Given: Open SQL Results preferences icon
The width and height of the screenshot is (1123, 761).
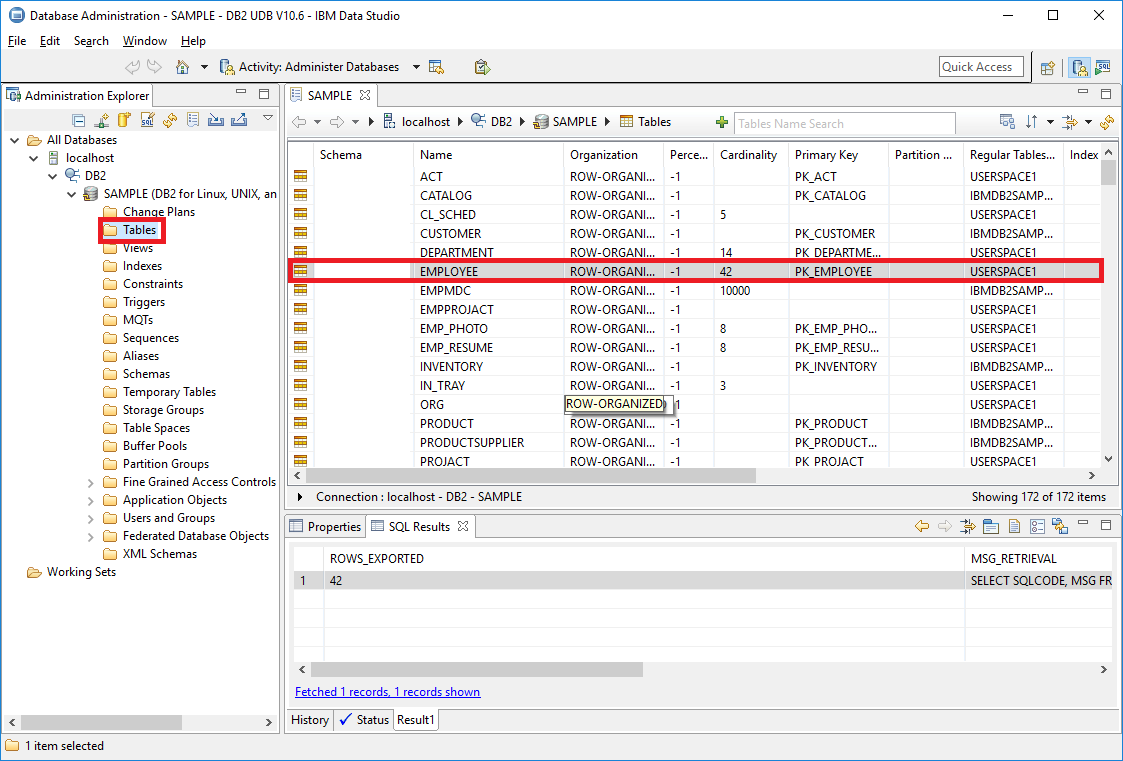Looking at the screenshot, I should tap(1038, 526).
